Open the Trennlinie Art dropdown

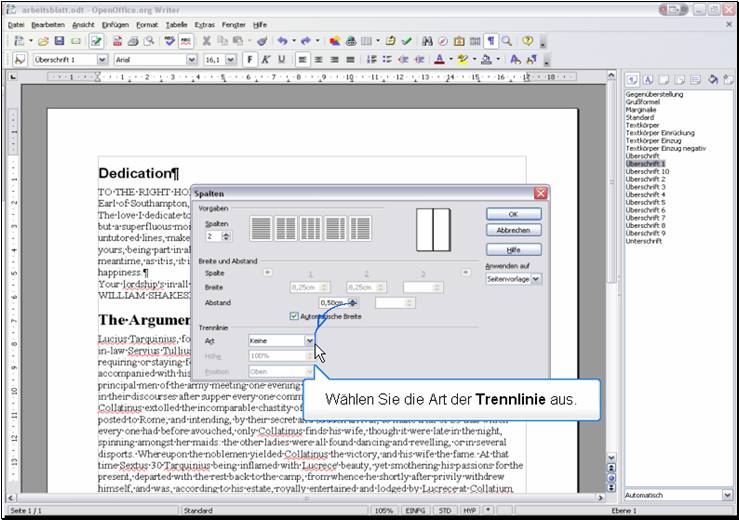[309, 340]
